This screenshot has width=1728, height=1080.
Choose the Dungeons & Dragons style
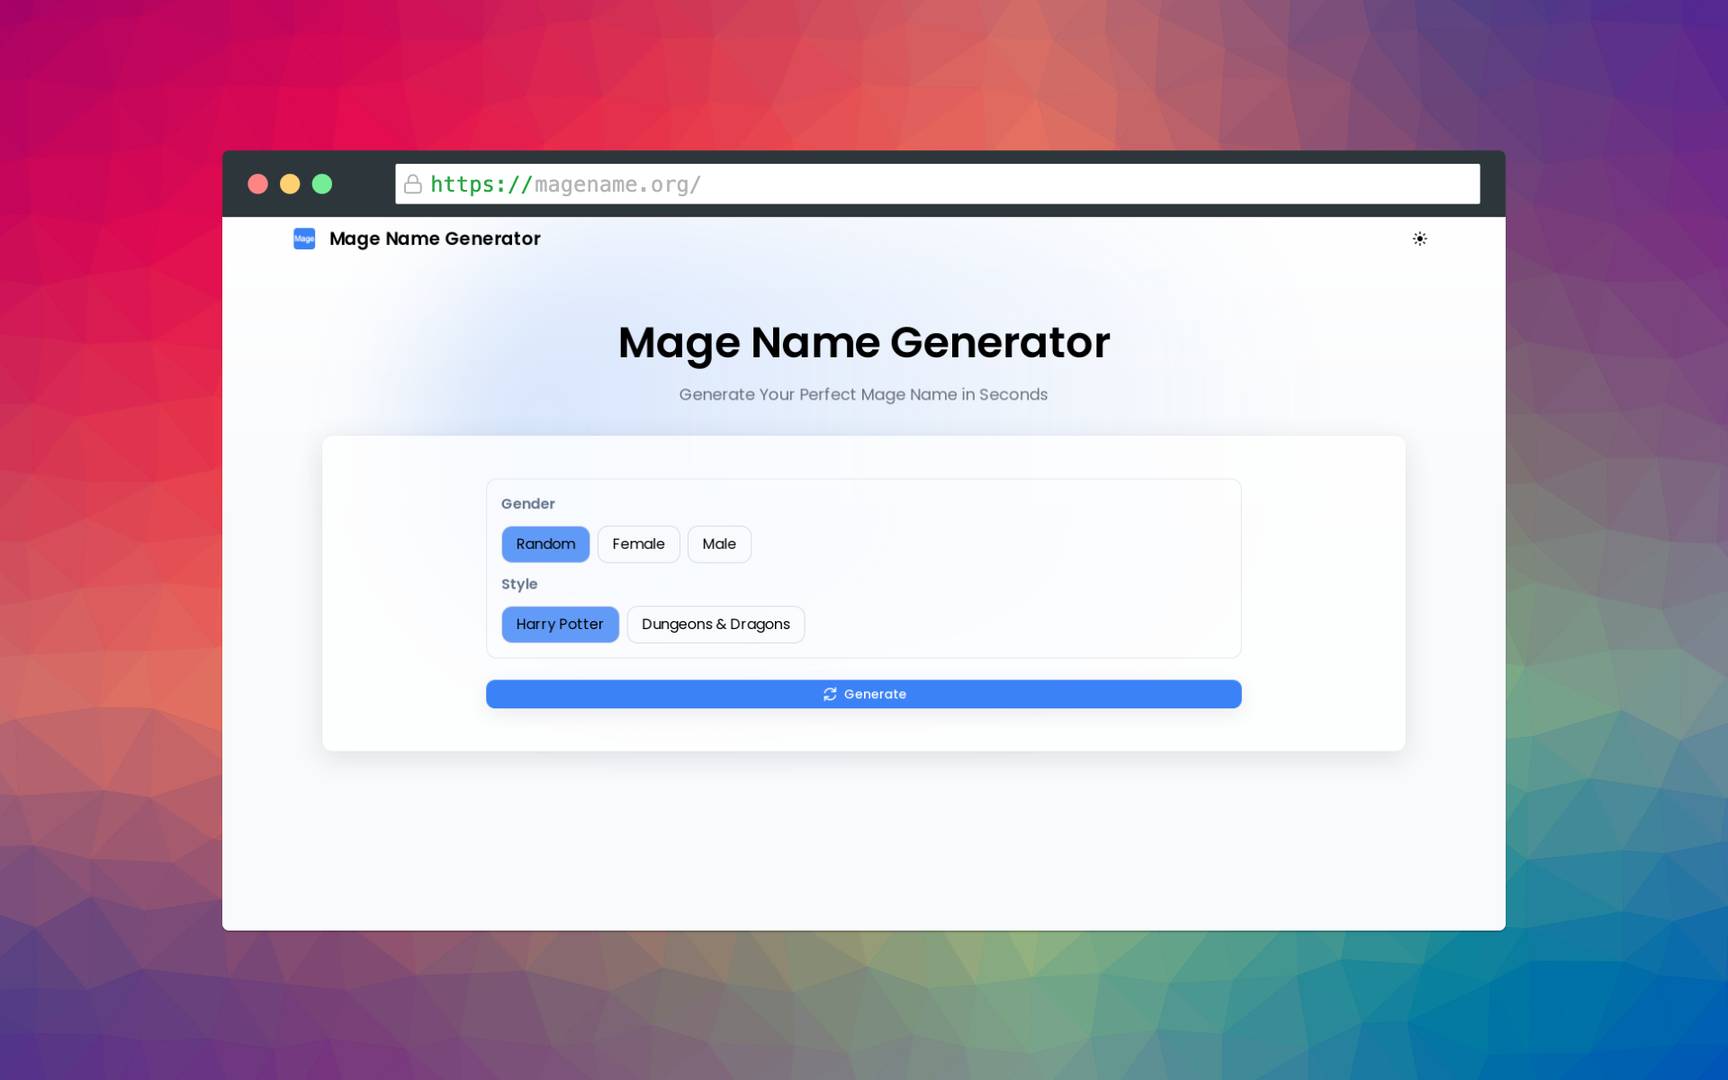coord(716,624)
